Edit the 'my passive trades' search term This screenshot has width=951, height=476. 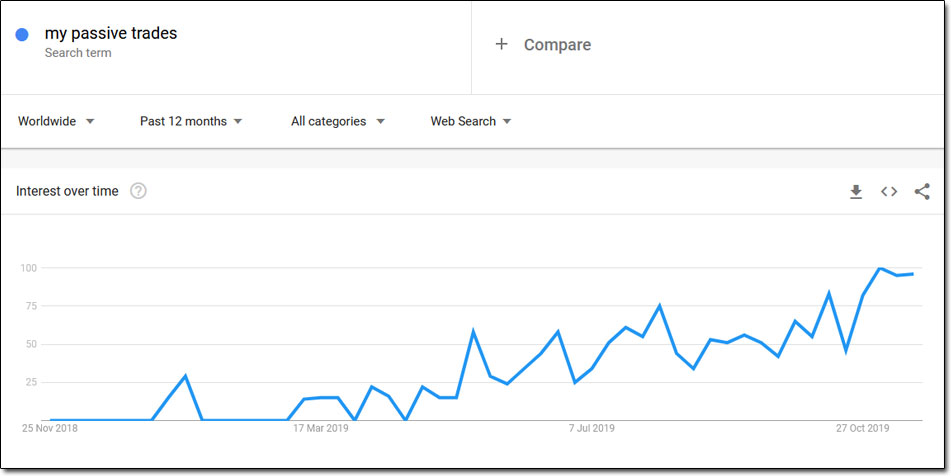111,33
